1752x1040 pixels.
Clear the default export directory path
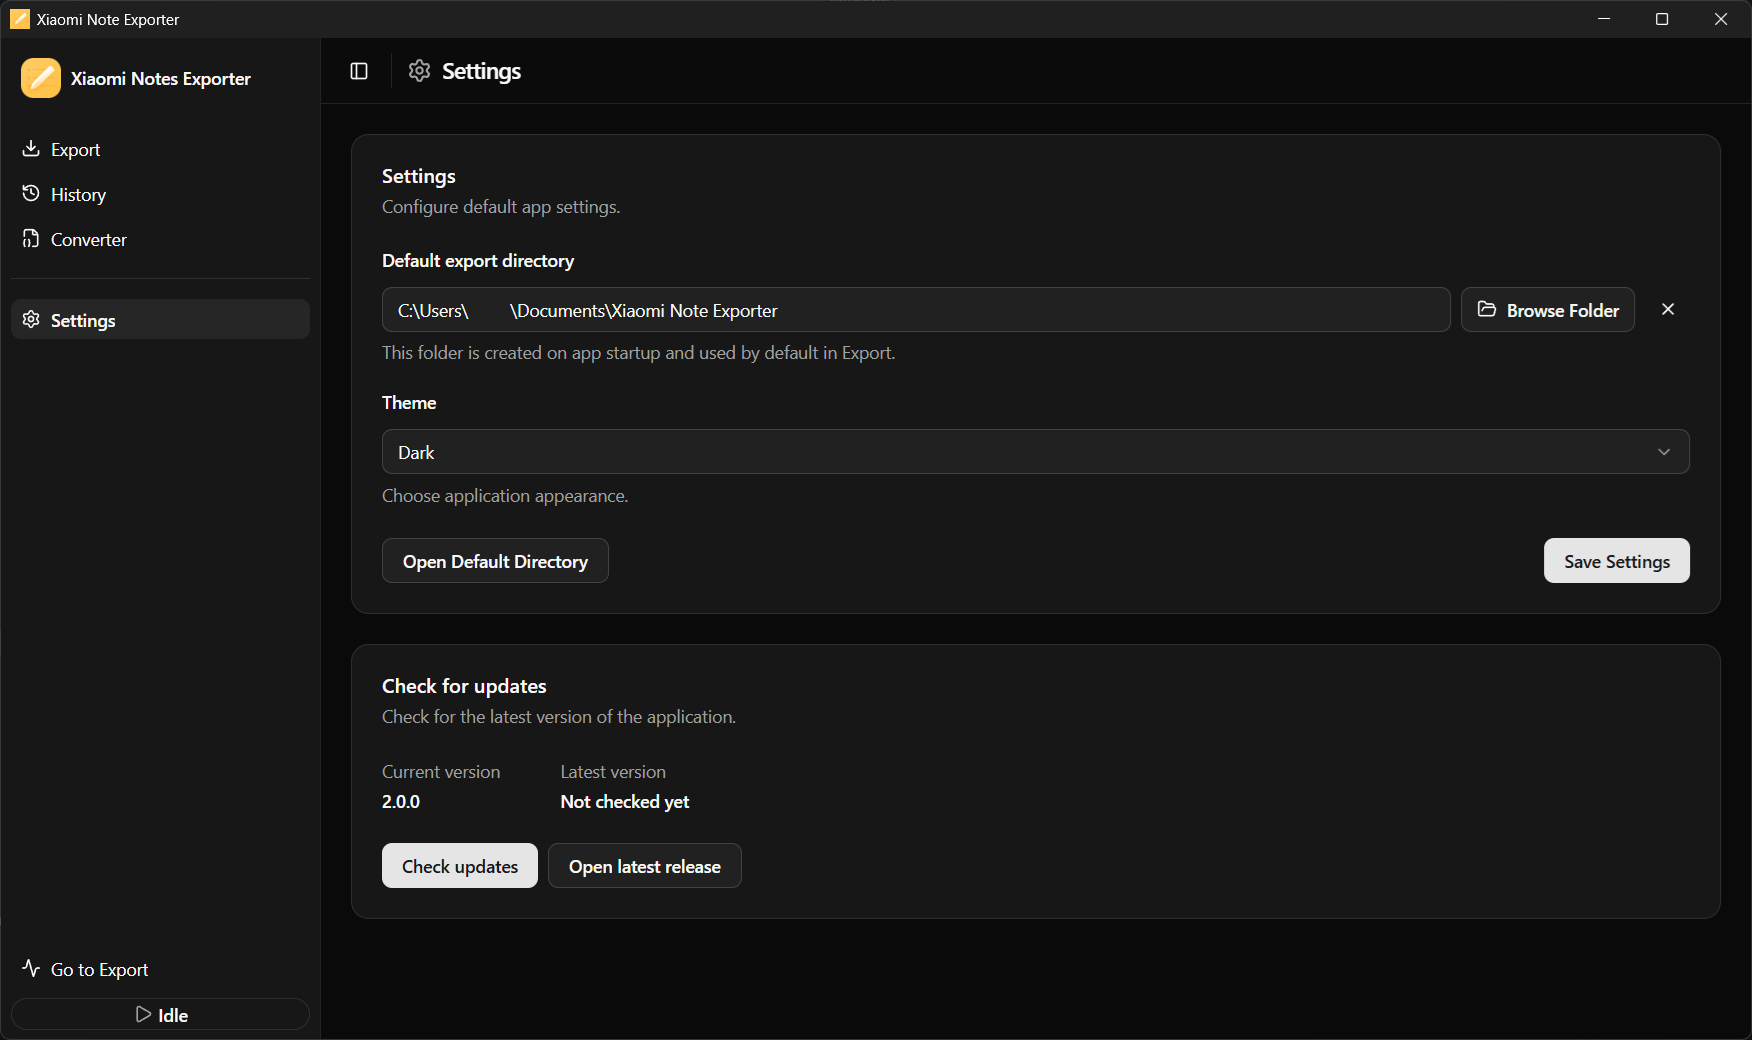(x=1668, y=310)
